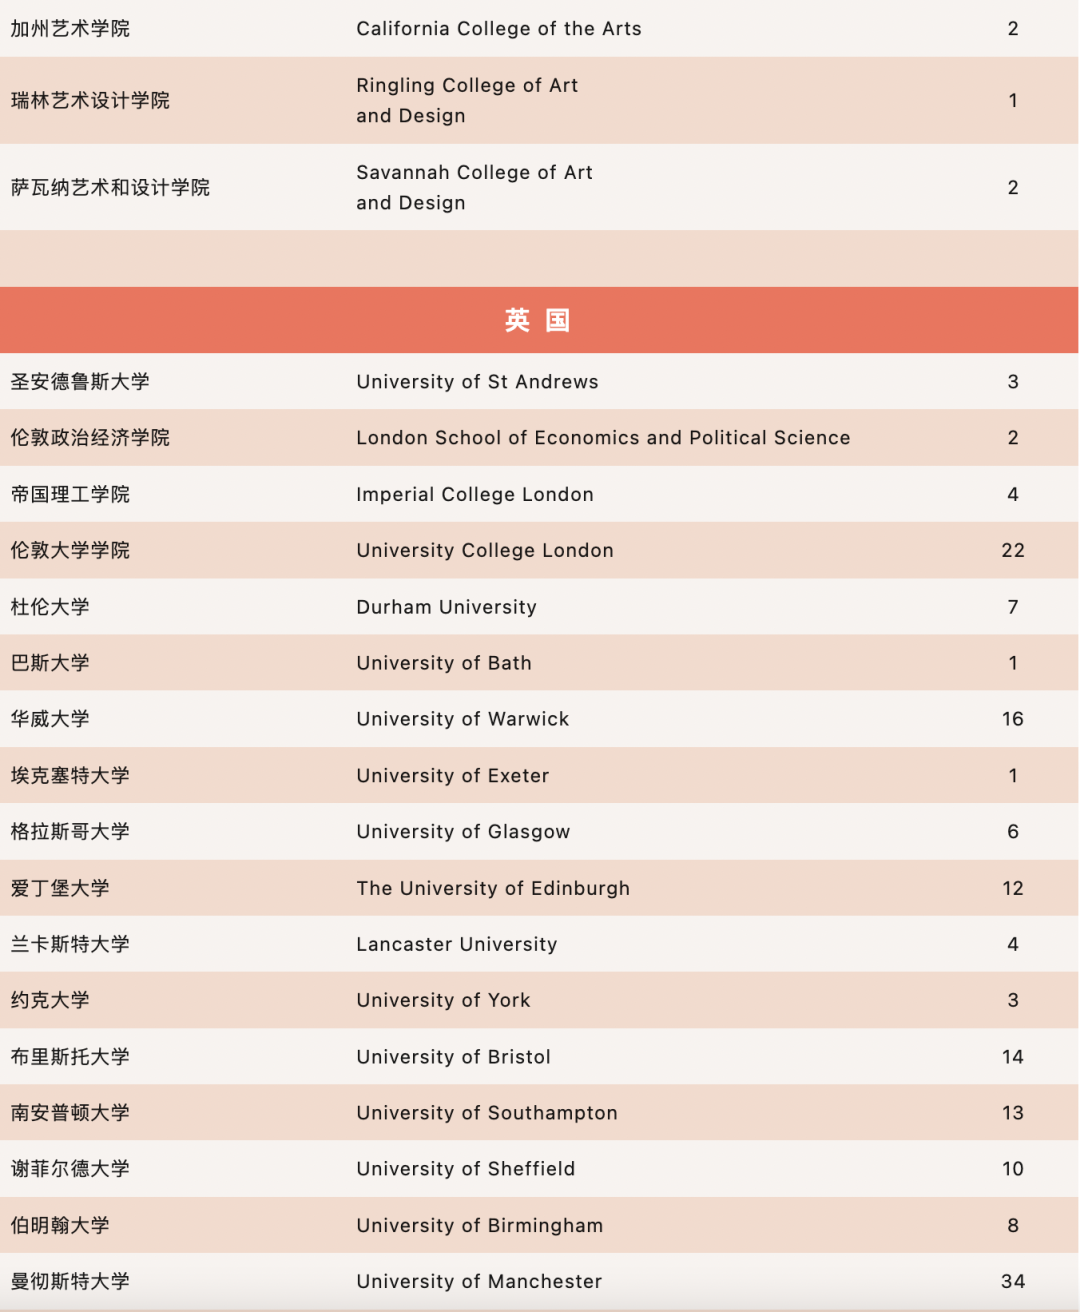
Task: Click the count 34 for University of Manchester
Action: 1013,1283
